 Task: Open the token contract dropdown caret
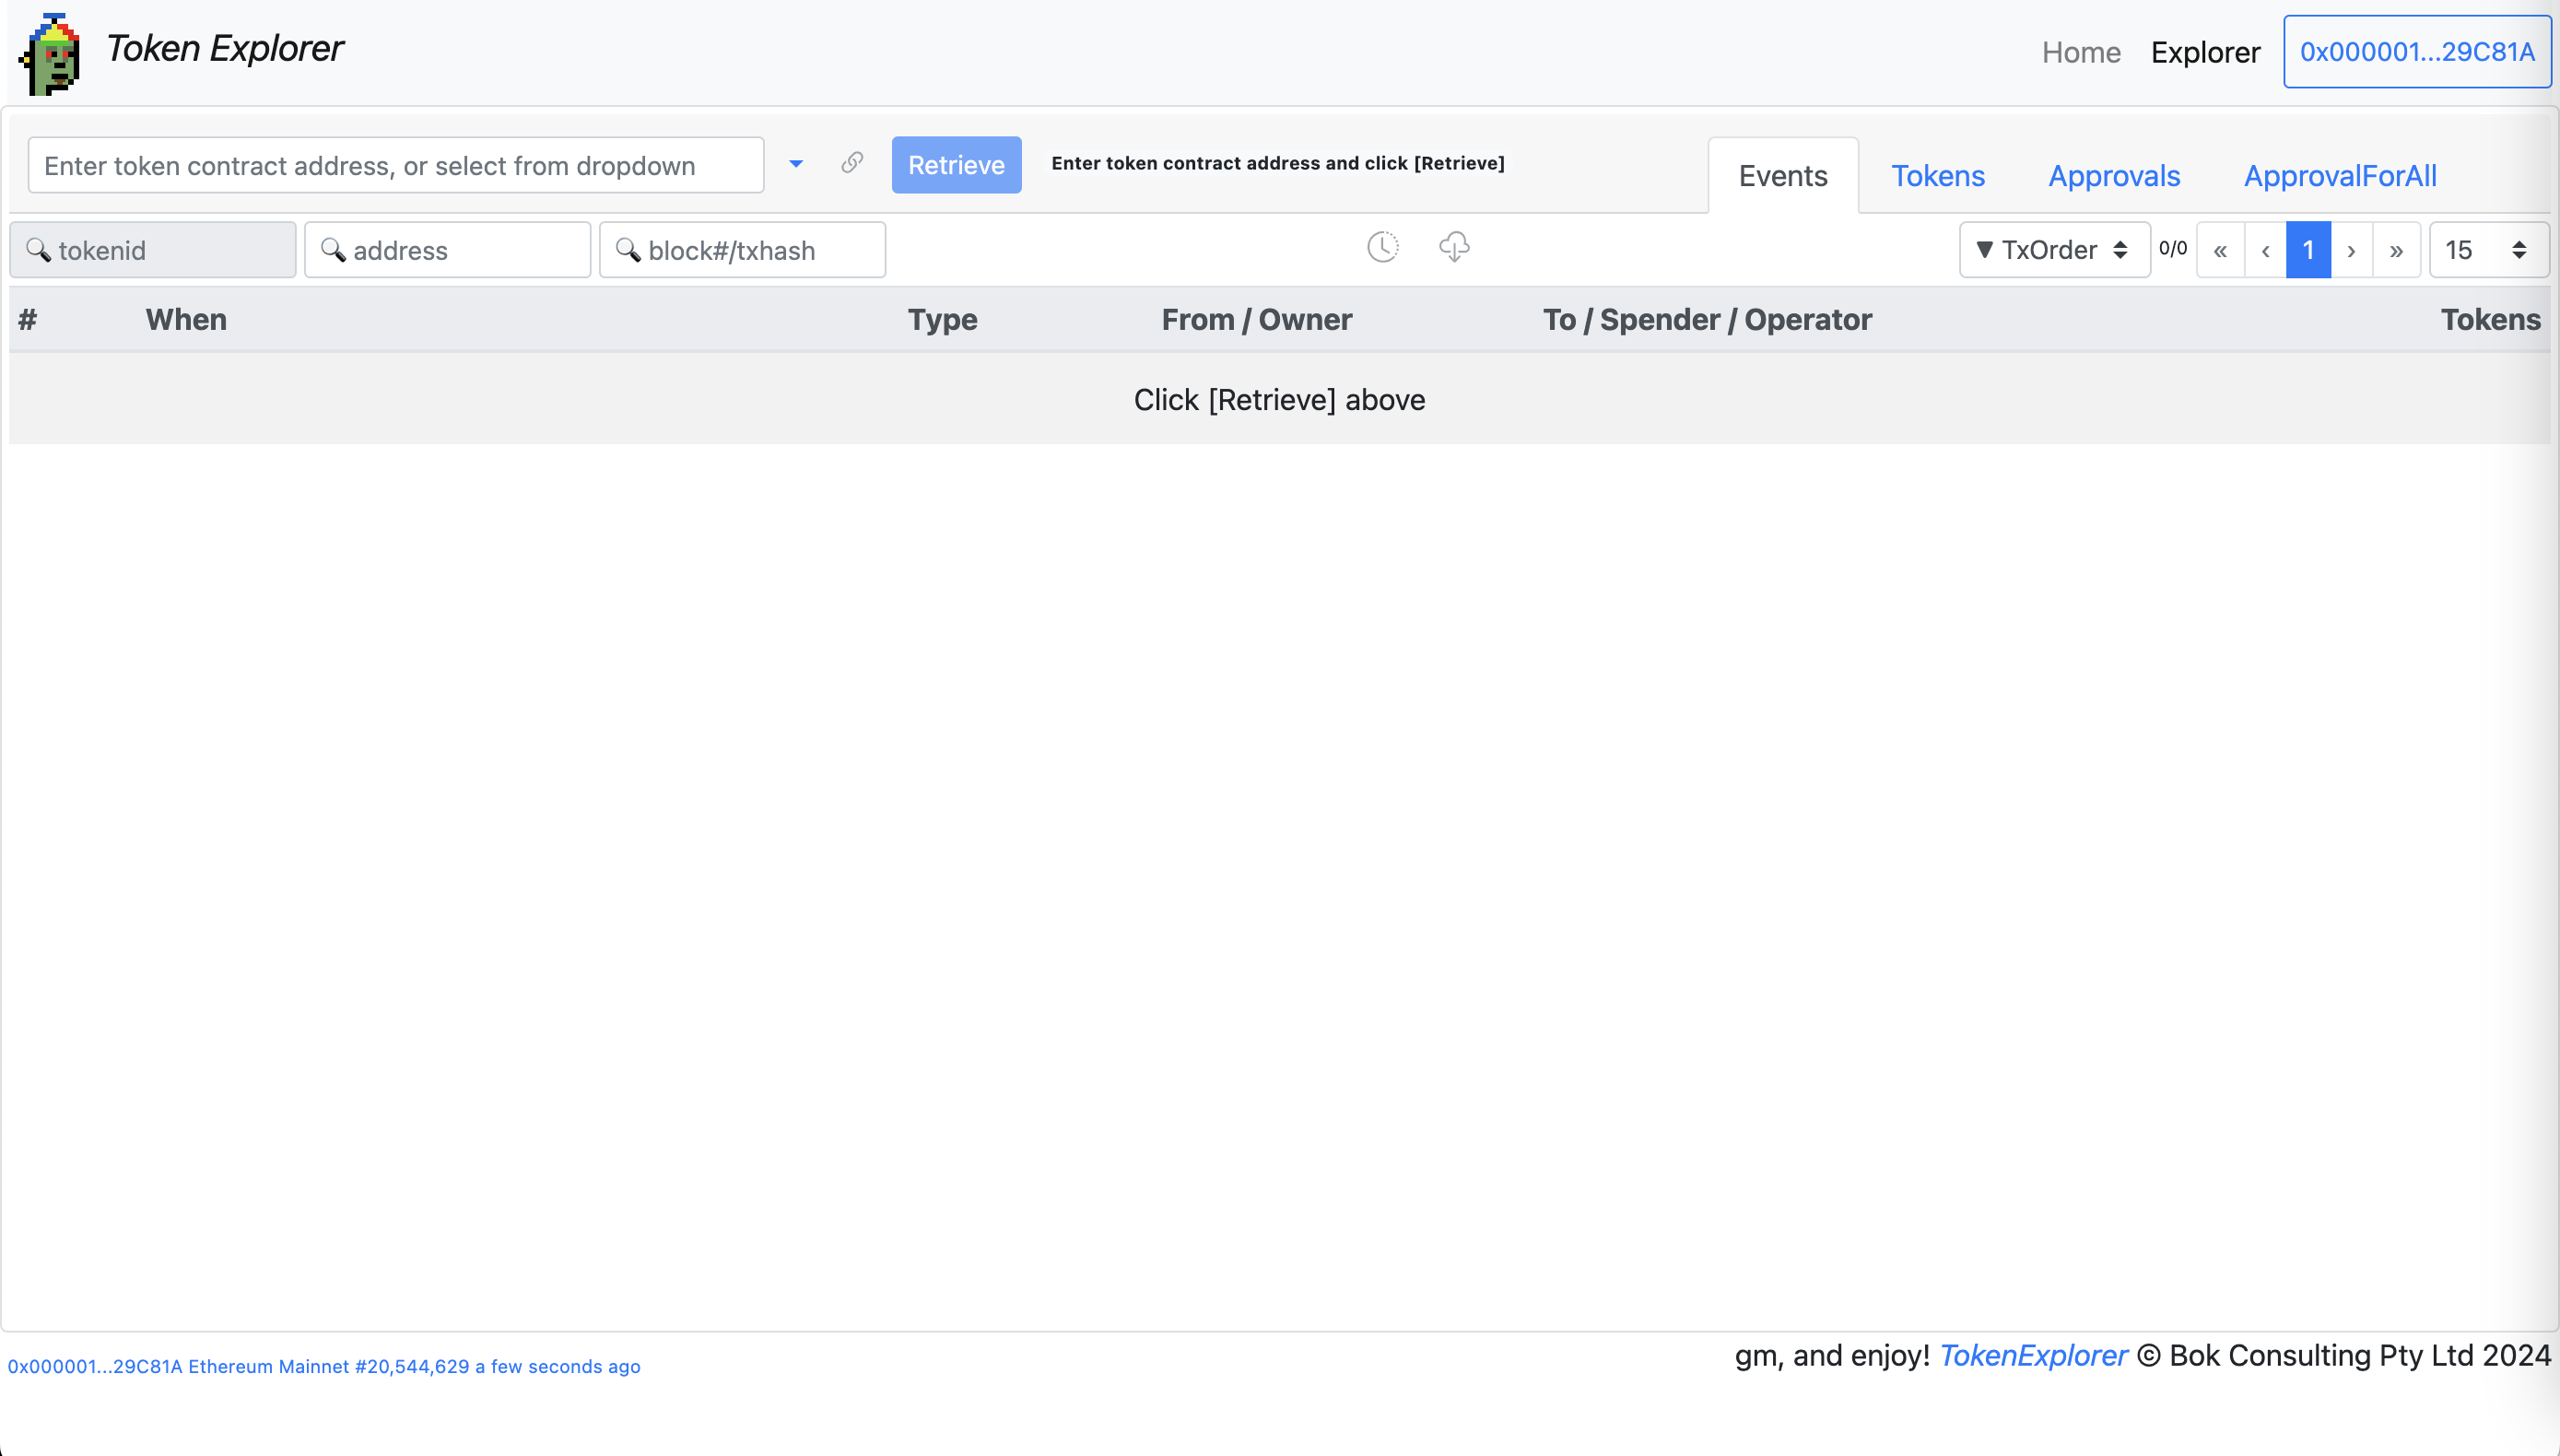tap(796, 164)
